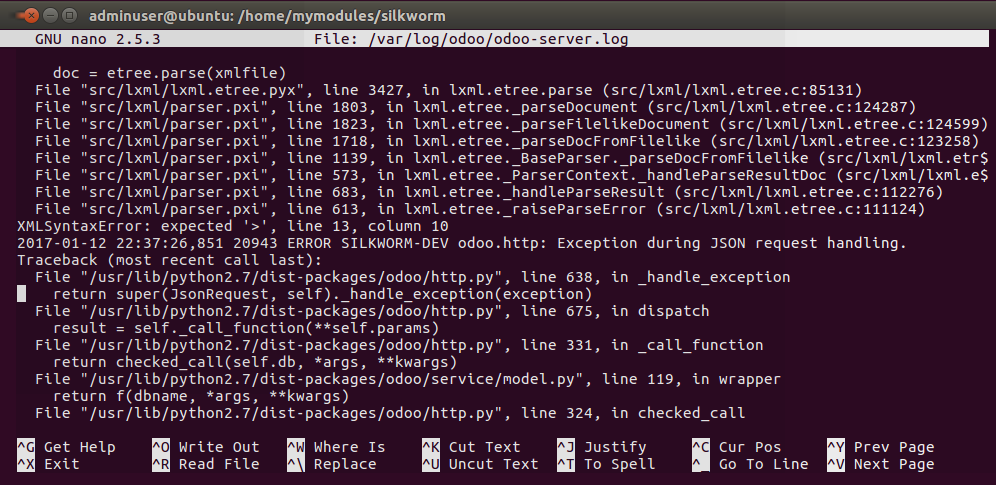
Task: Click the ^Y Prev Page shortcut
Action: [881, 448]
